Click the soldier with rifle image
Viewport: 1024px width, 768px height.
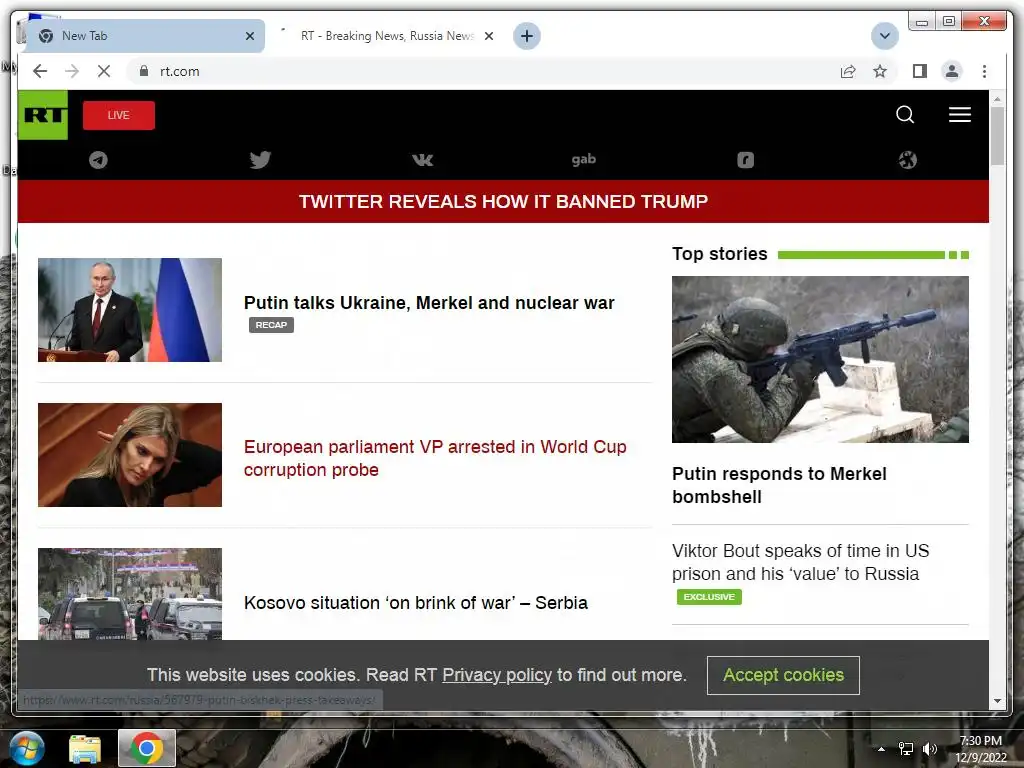coord(820,359)
